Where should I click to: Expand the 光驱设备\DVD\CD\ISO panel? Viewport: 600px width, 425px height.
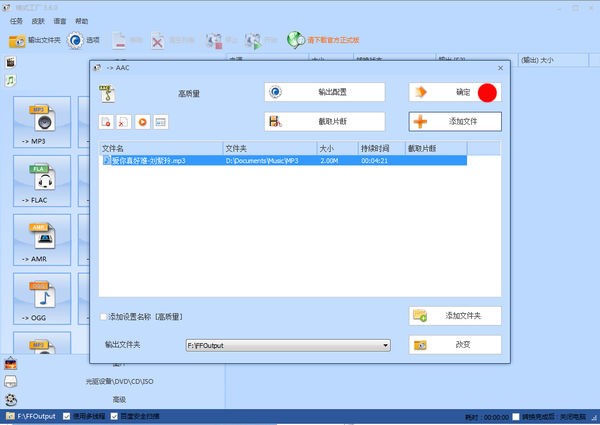click(119, 381)
